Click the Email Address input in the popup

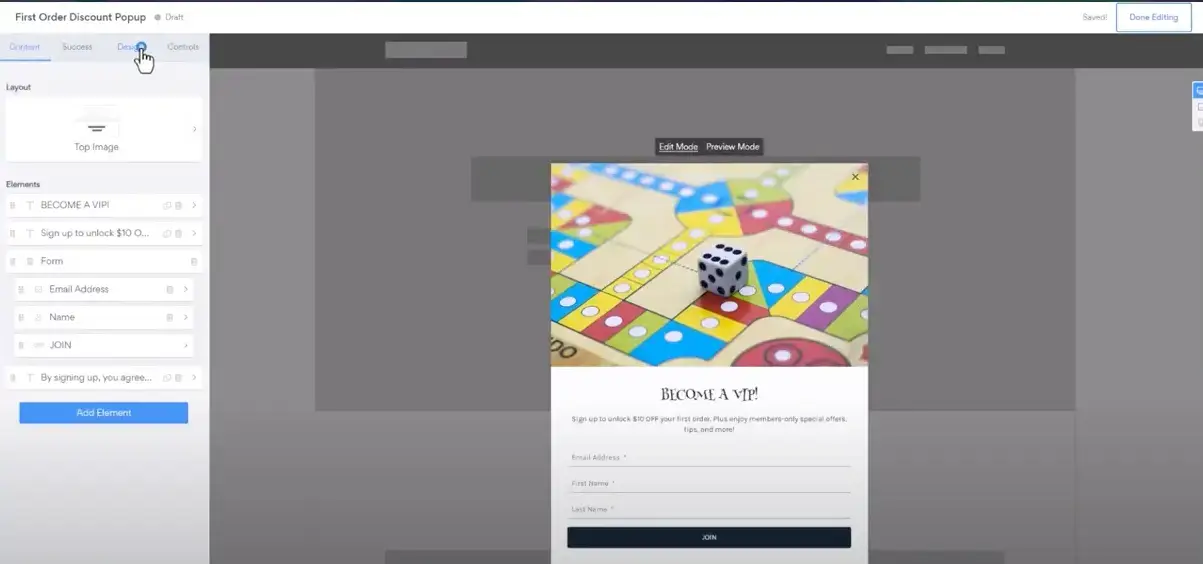tap(709, 457)
